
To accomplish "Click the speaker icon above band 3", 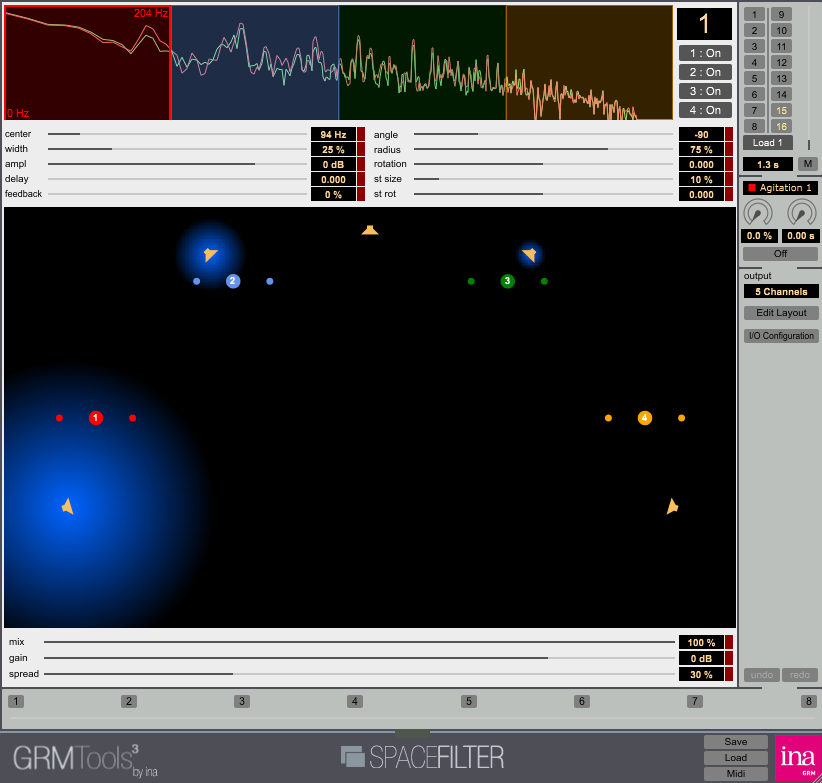I will click(529, 254).
